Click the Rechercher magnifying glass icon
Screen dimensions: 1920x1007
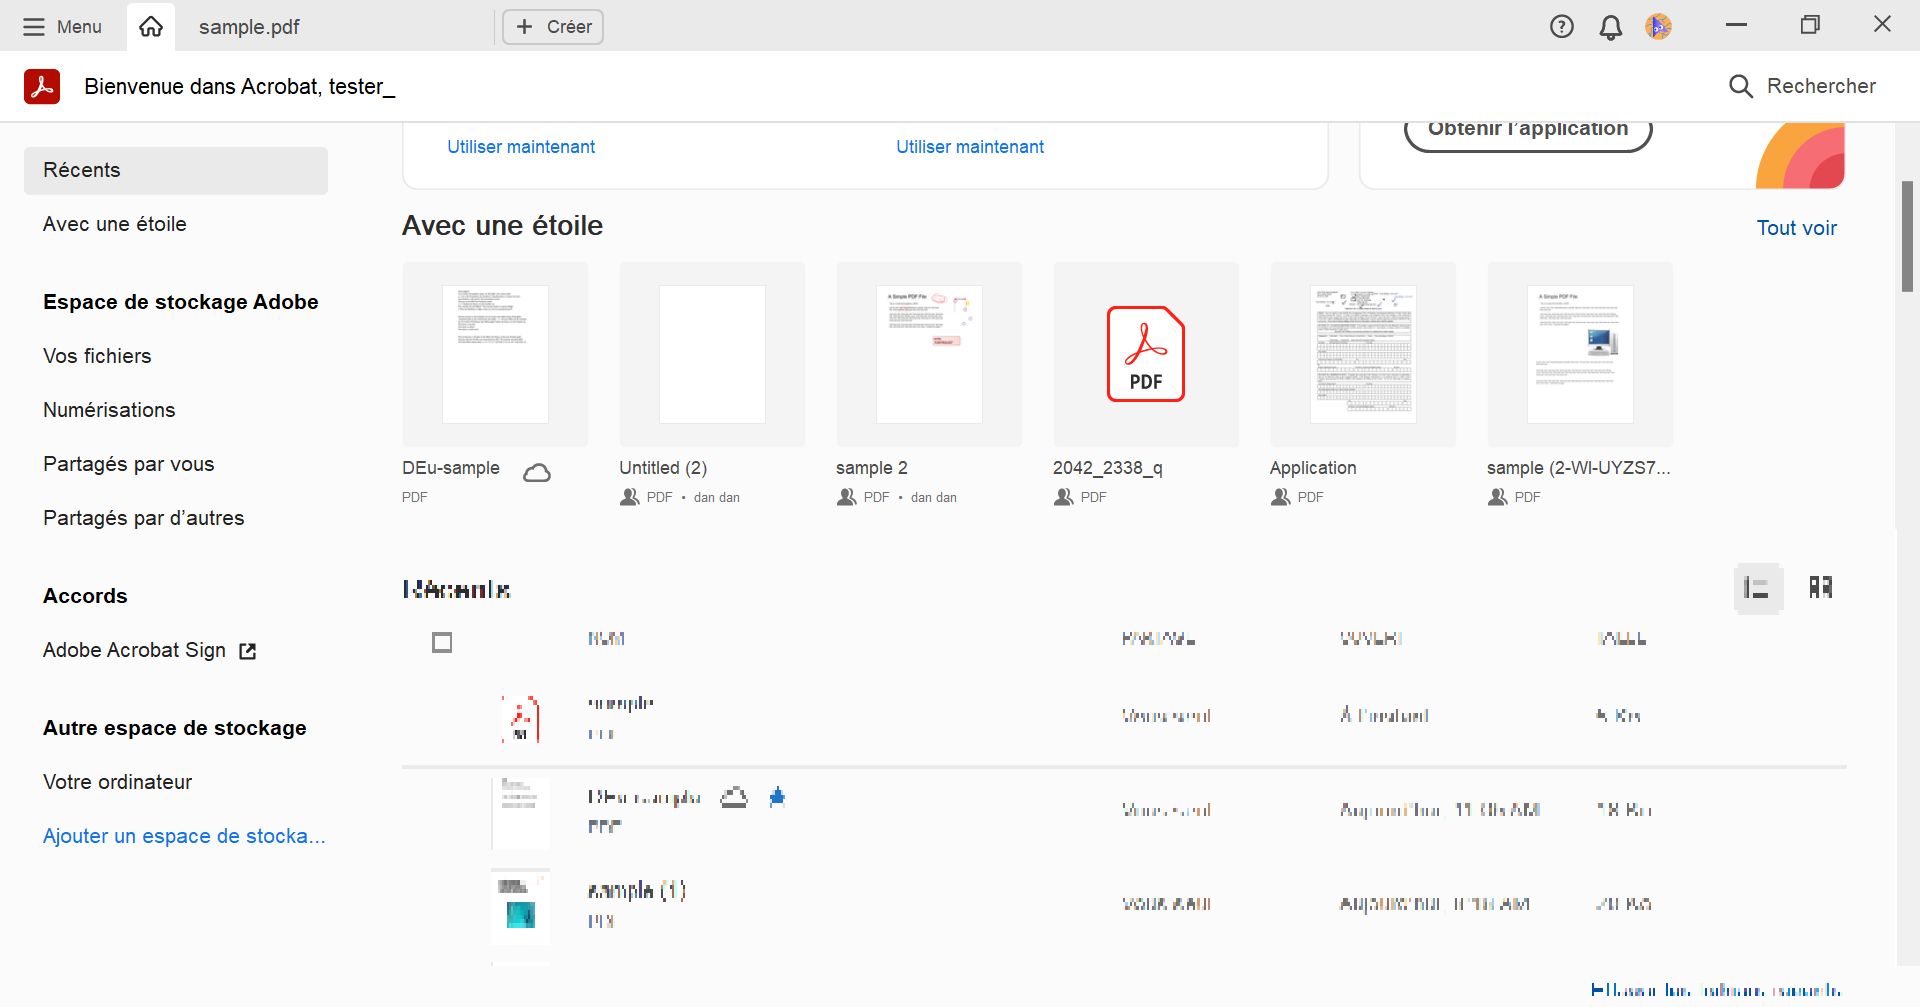coord(1741,86)
